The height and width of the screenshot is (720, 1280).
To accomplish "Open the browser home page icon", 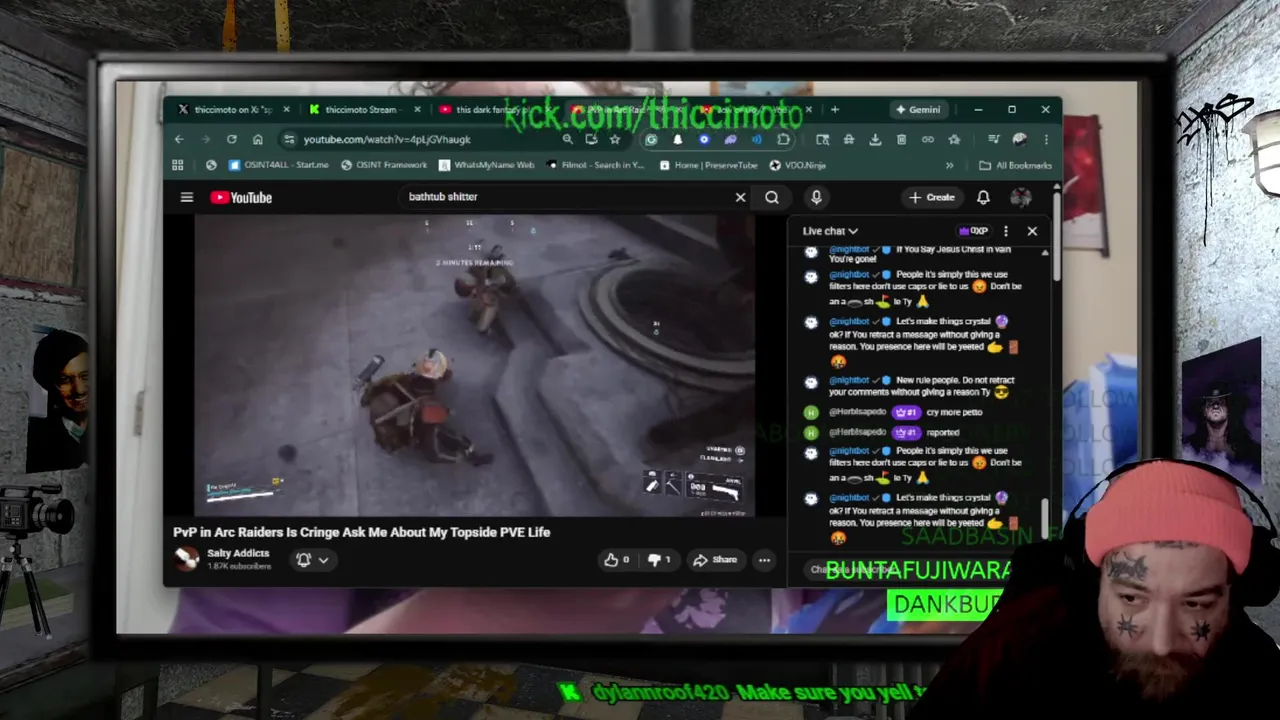I will coord(257,140).
